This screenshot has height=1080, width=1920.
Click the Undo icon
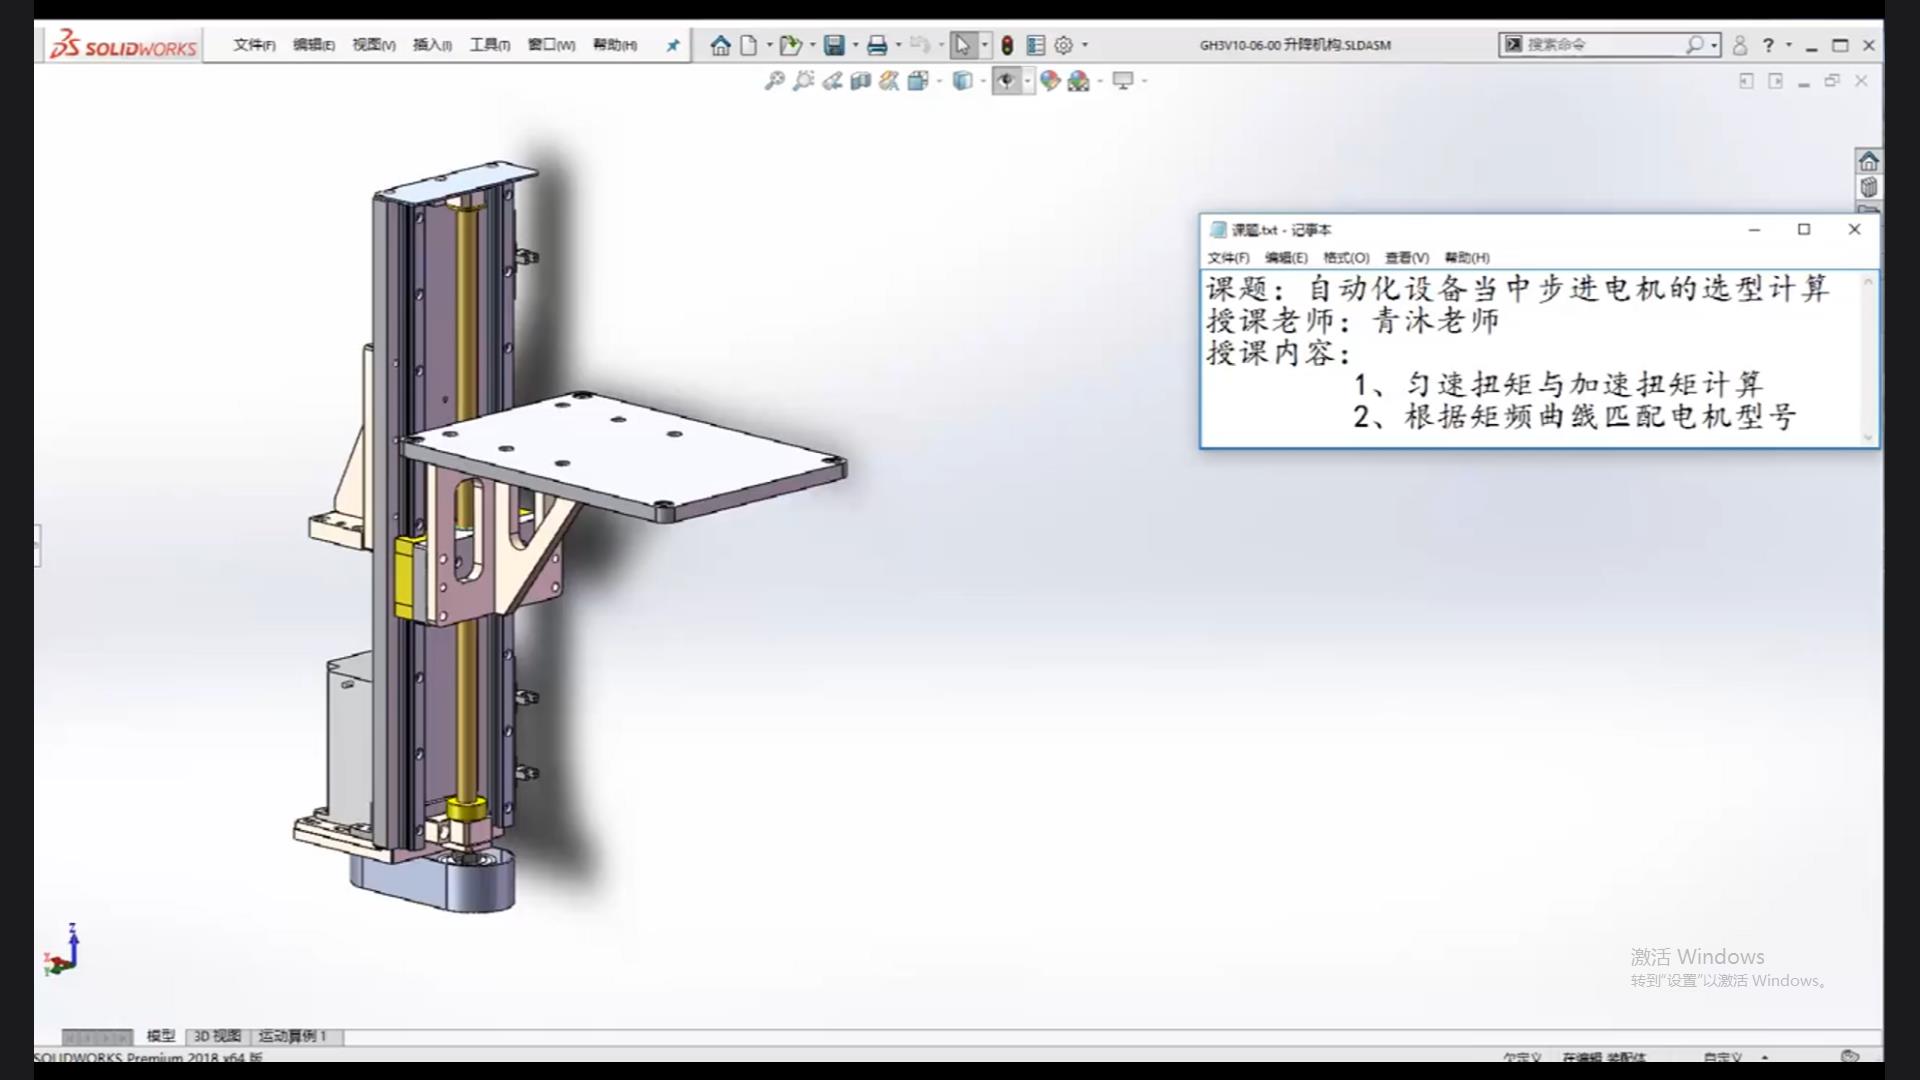(920, 45)
